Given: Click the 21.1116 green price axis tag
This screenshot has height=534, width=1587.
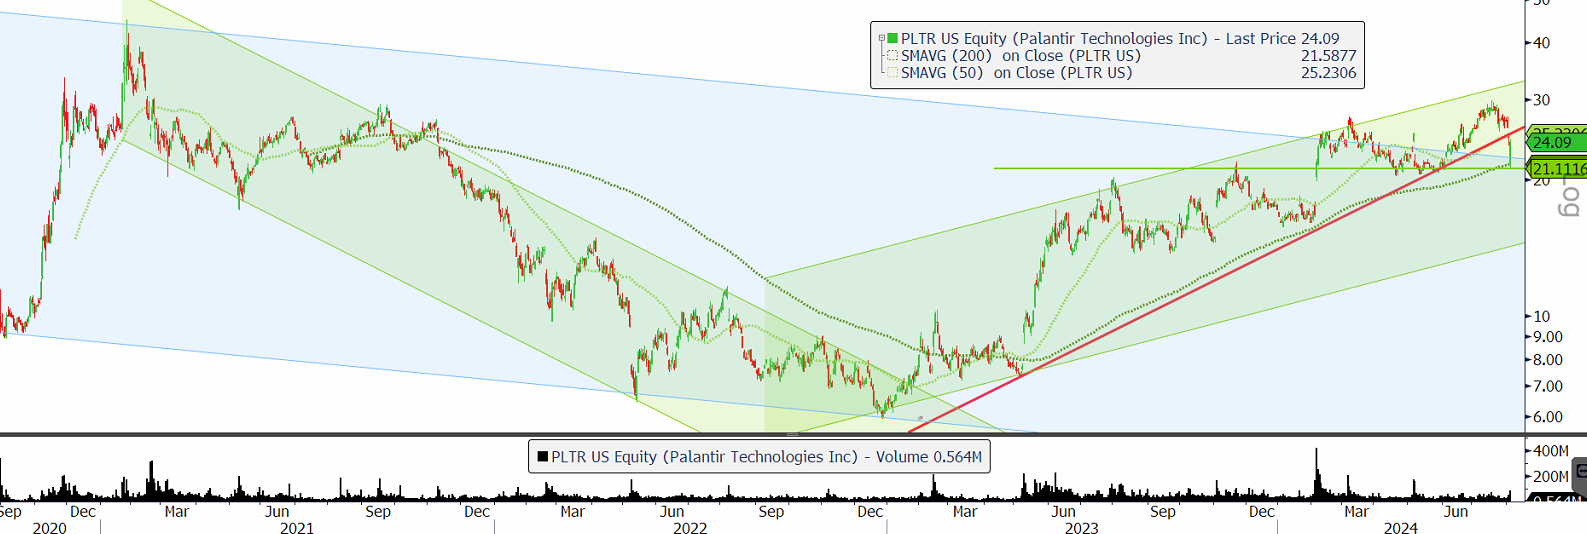Looking at the screenshot, I should click(1557, 169).
